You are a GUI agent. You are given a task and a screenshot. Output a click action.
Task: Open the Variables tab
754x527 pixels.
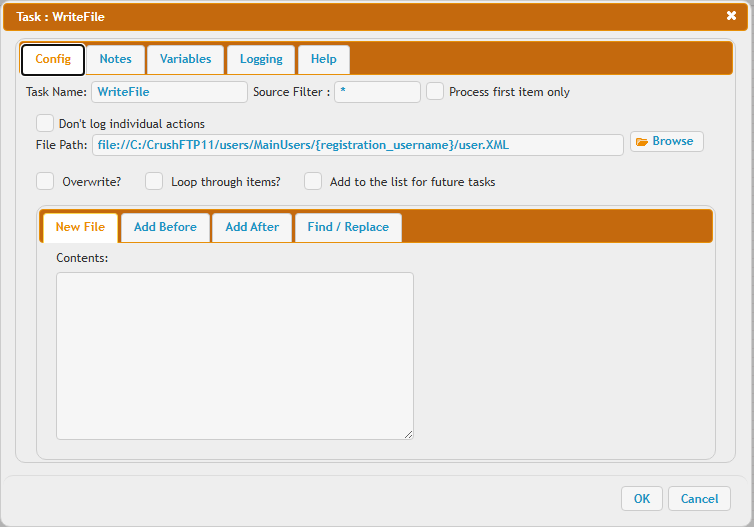(x=185, y=59)
